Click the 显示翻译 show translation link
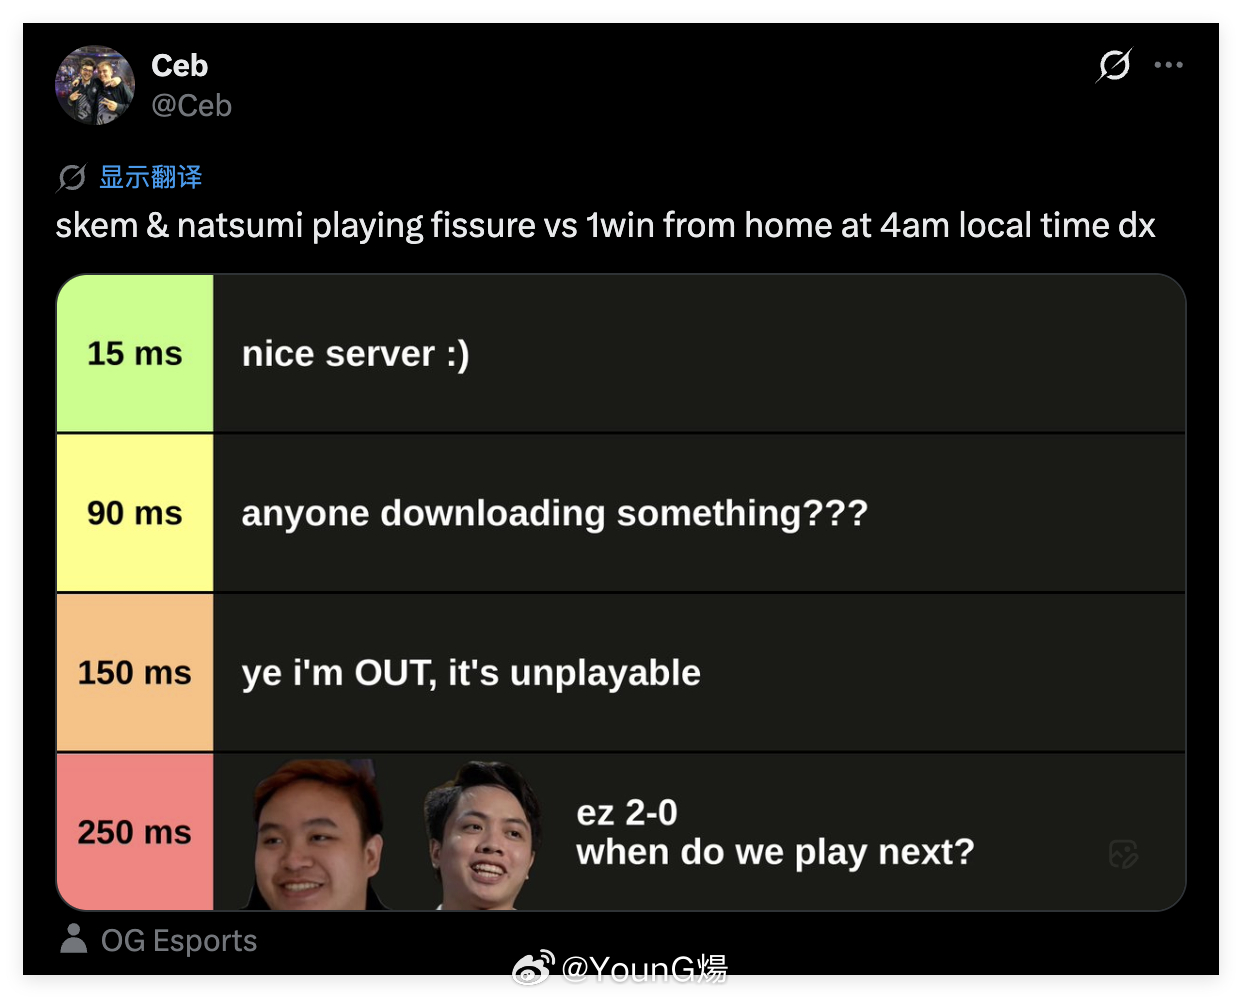Image resolution: width=1242 pixels, height=998 pixels. [151, 178]
